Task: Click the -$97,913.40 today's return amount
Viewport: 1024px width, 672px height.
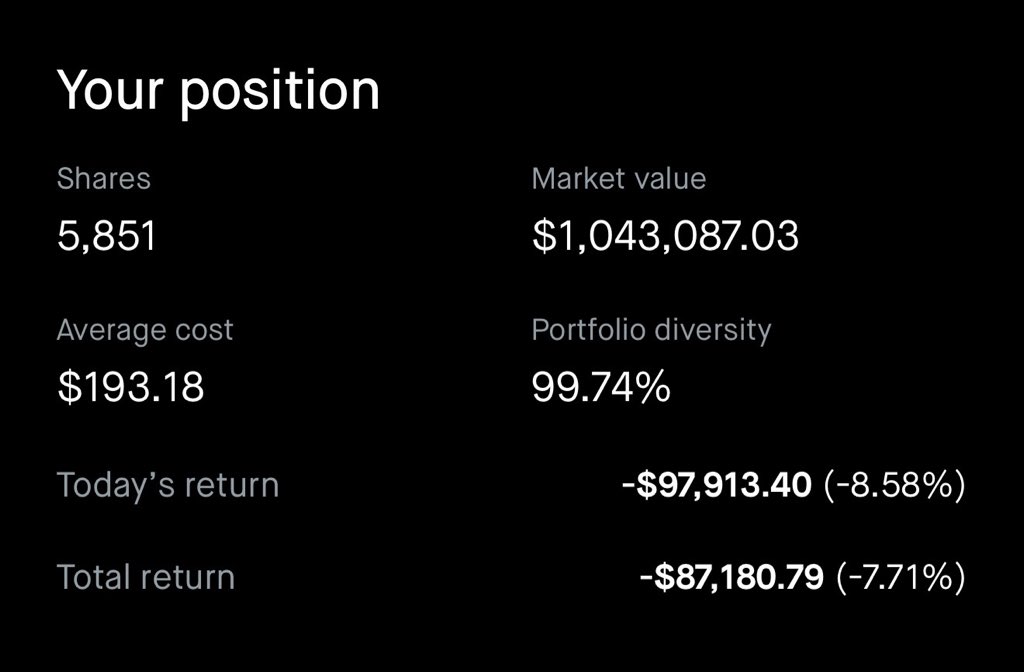Action: (x=716, y=485)
